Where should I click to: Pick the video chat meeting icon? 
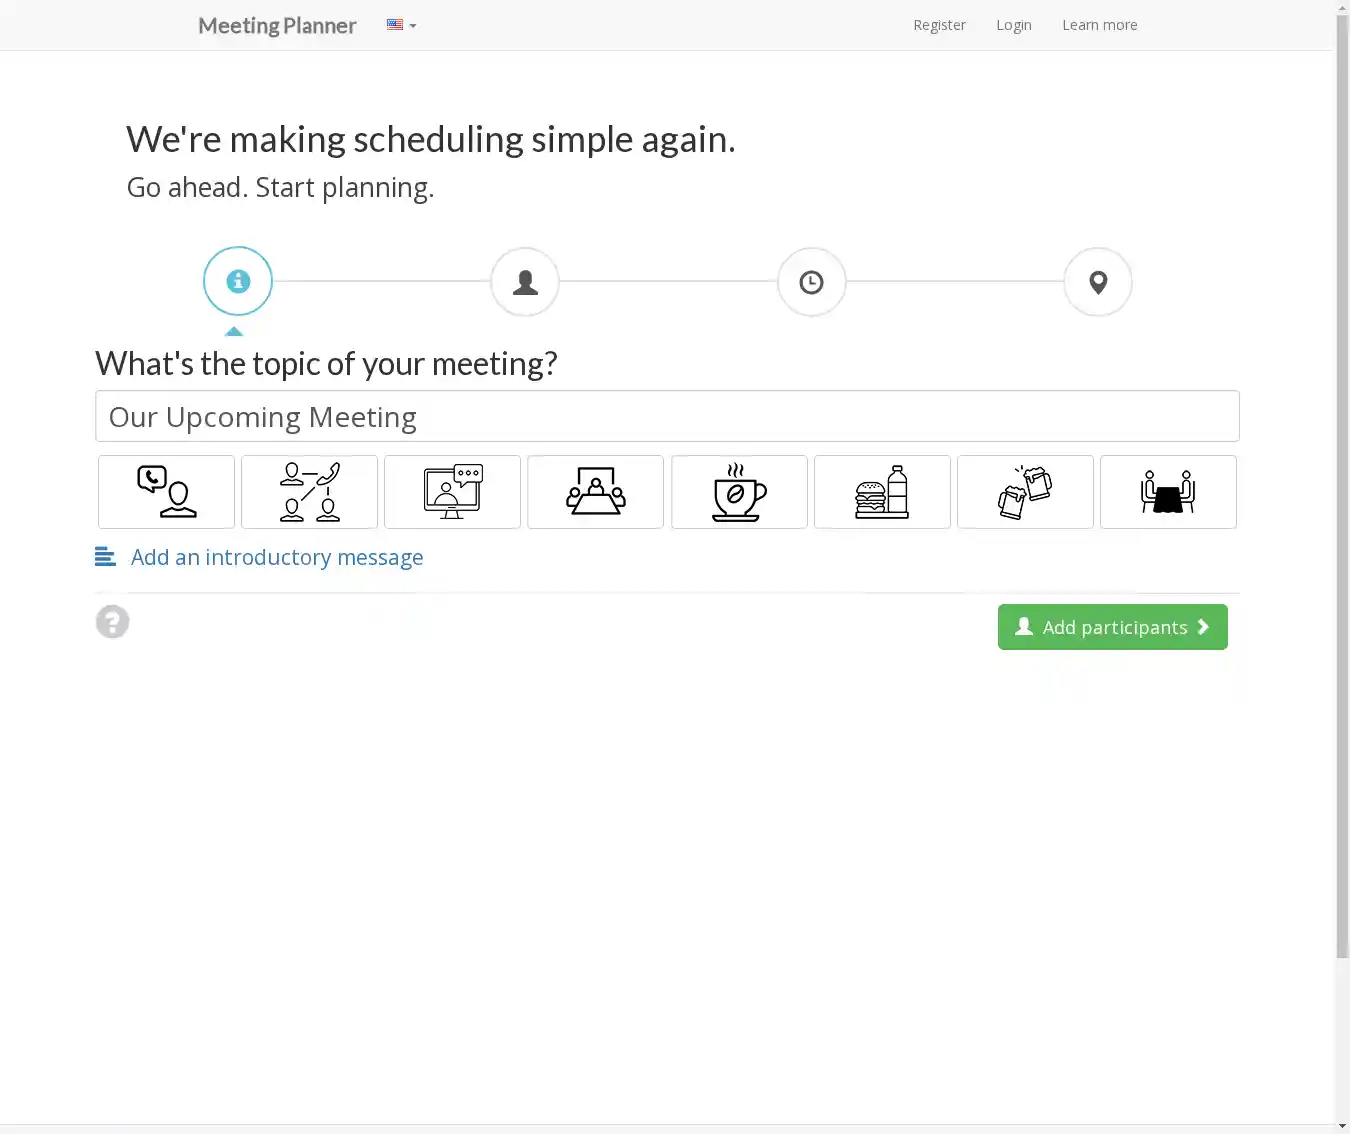[452, 492]
